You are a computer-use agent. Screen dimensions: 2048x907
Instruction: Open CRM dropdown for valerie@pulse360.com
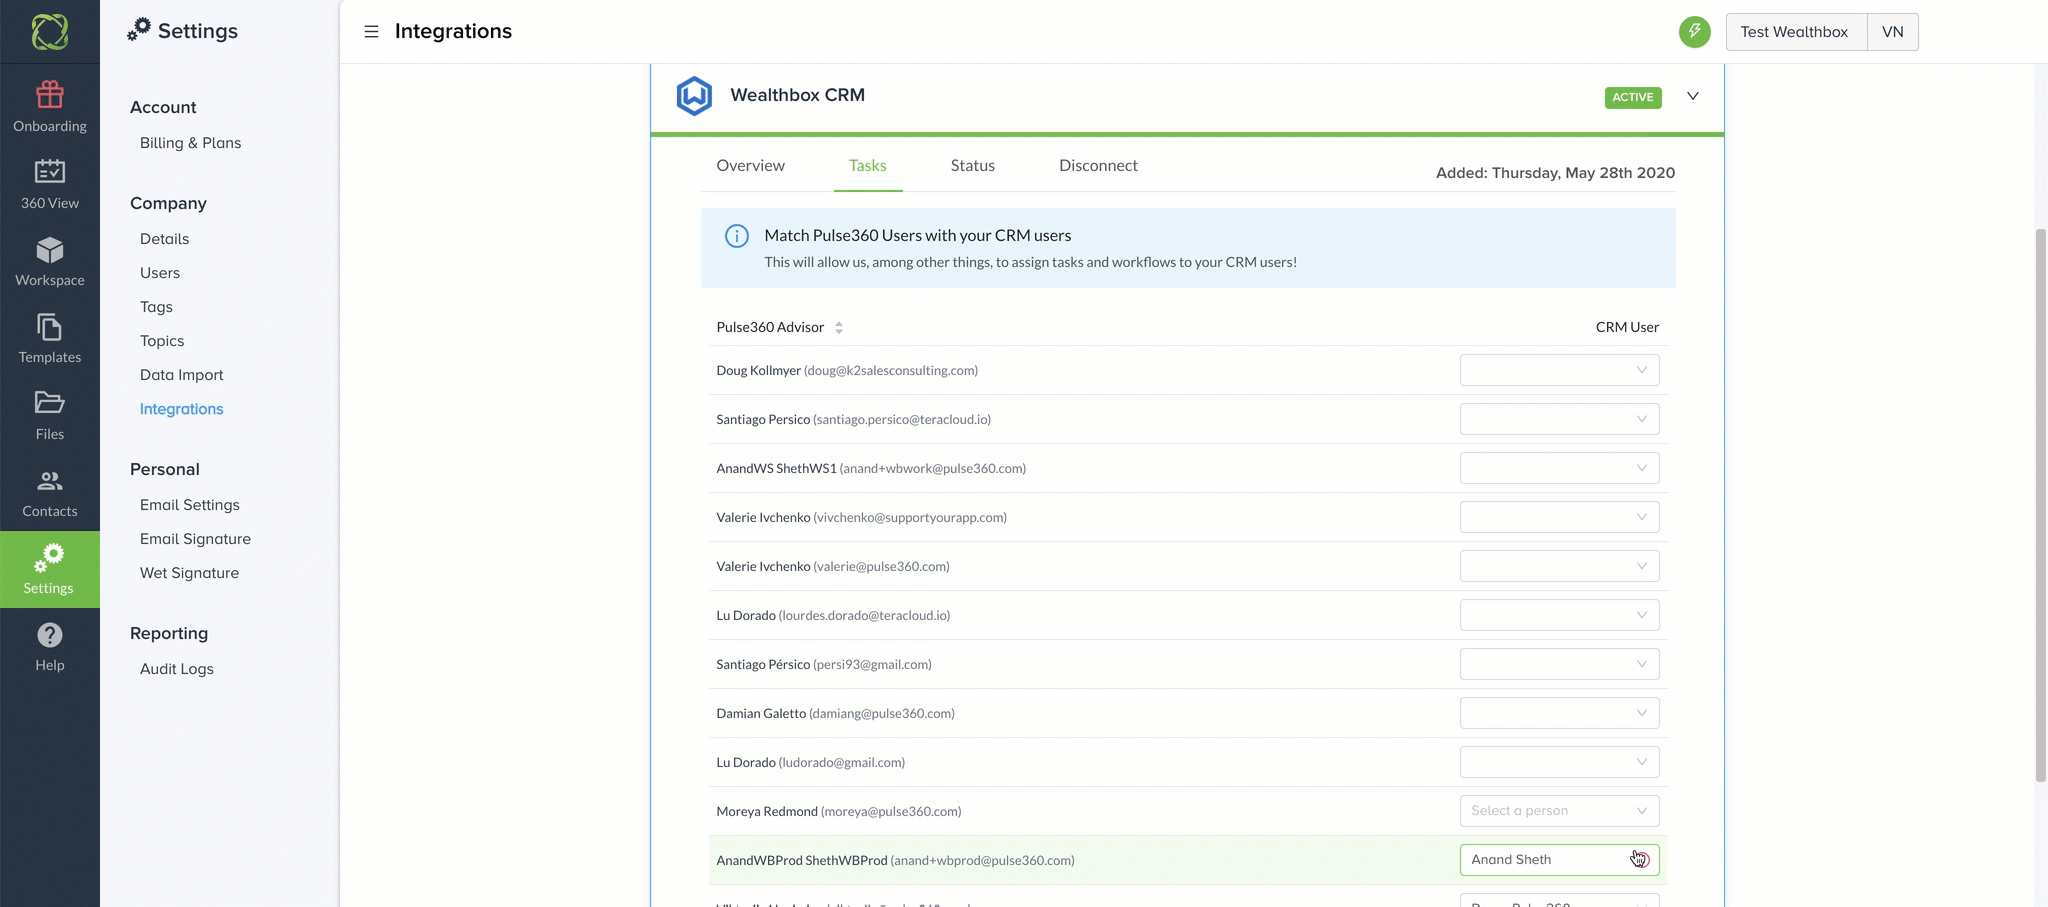click(x=1559, y=566)
